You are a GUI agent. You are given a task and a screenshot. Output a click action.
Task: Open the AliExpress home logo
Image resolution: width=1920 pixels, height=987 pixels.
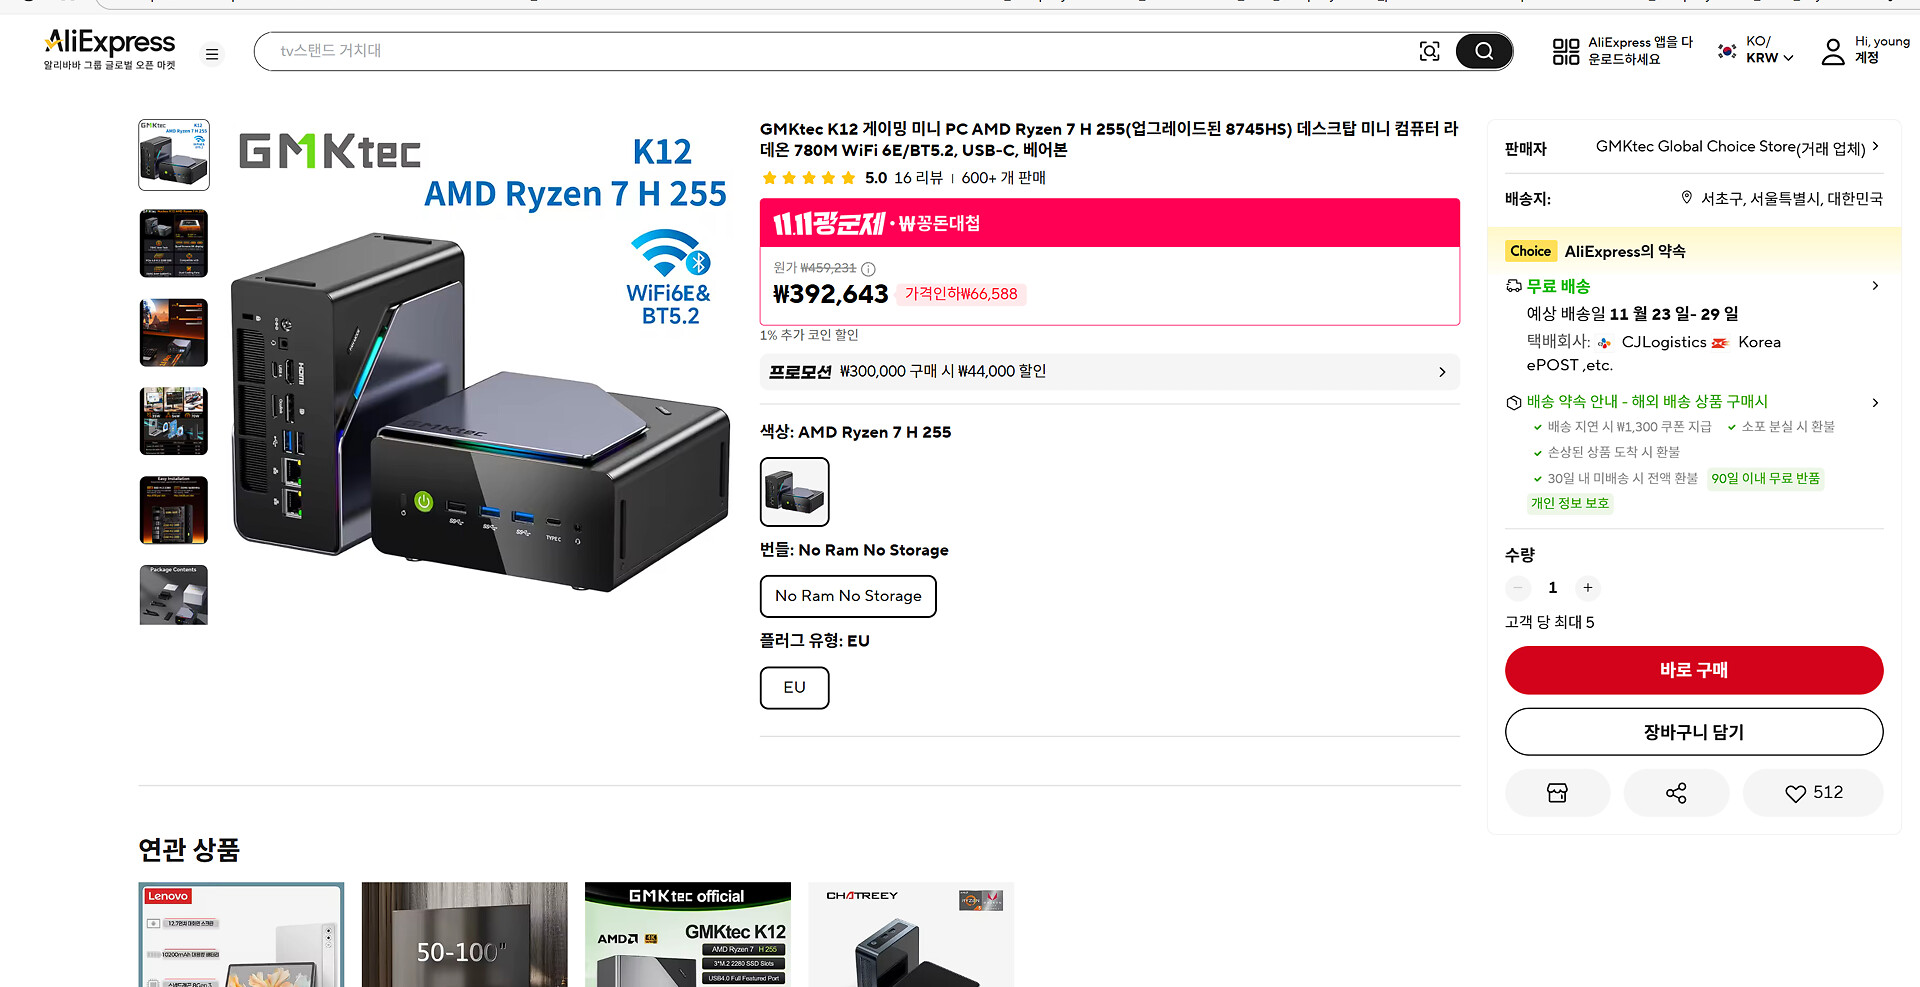pos(110,49)
